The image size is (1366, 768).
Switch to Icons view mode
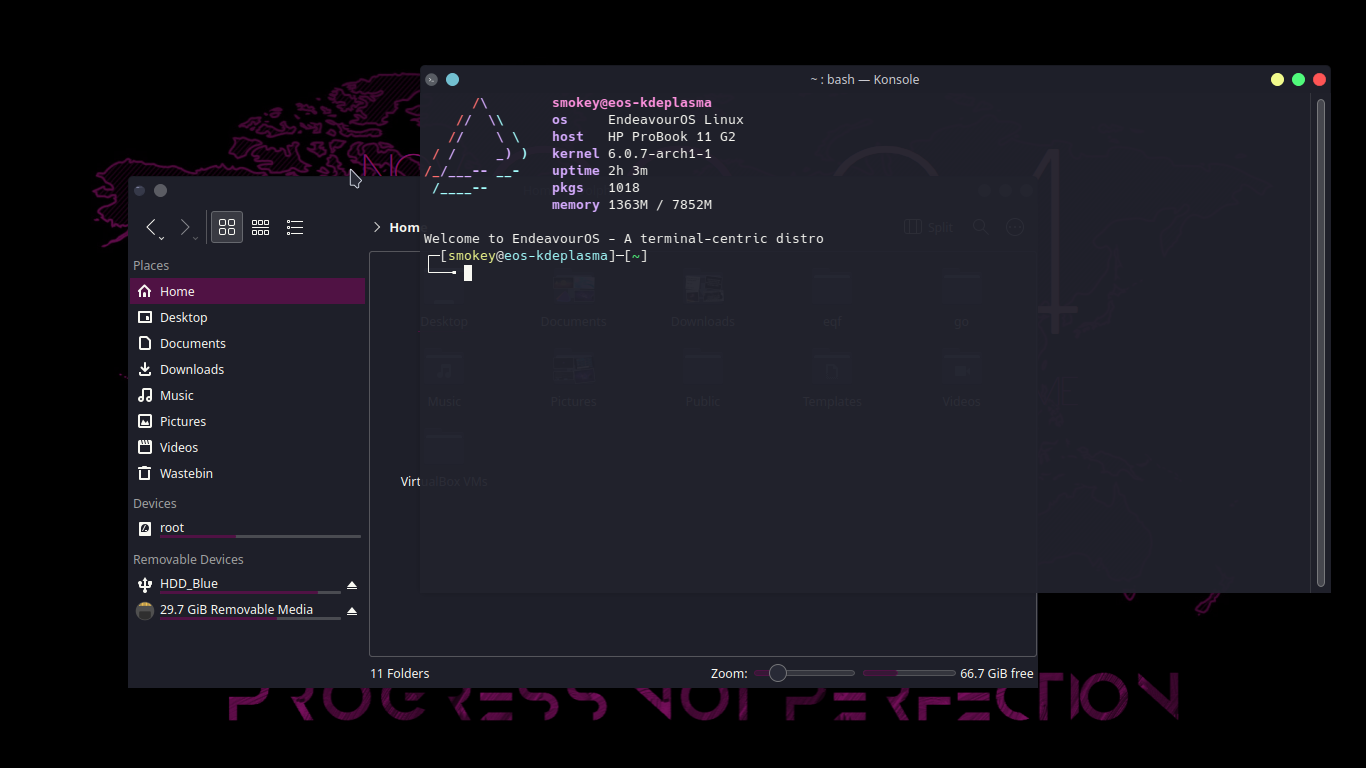(227, 228)
